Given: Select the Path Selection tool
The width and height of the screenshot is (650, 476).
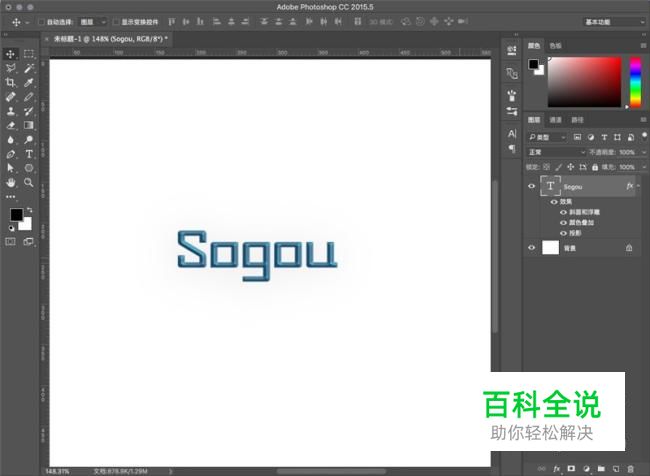Looking at the screenshot, I should pyautogui.click(x=10, y=168).
